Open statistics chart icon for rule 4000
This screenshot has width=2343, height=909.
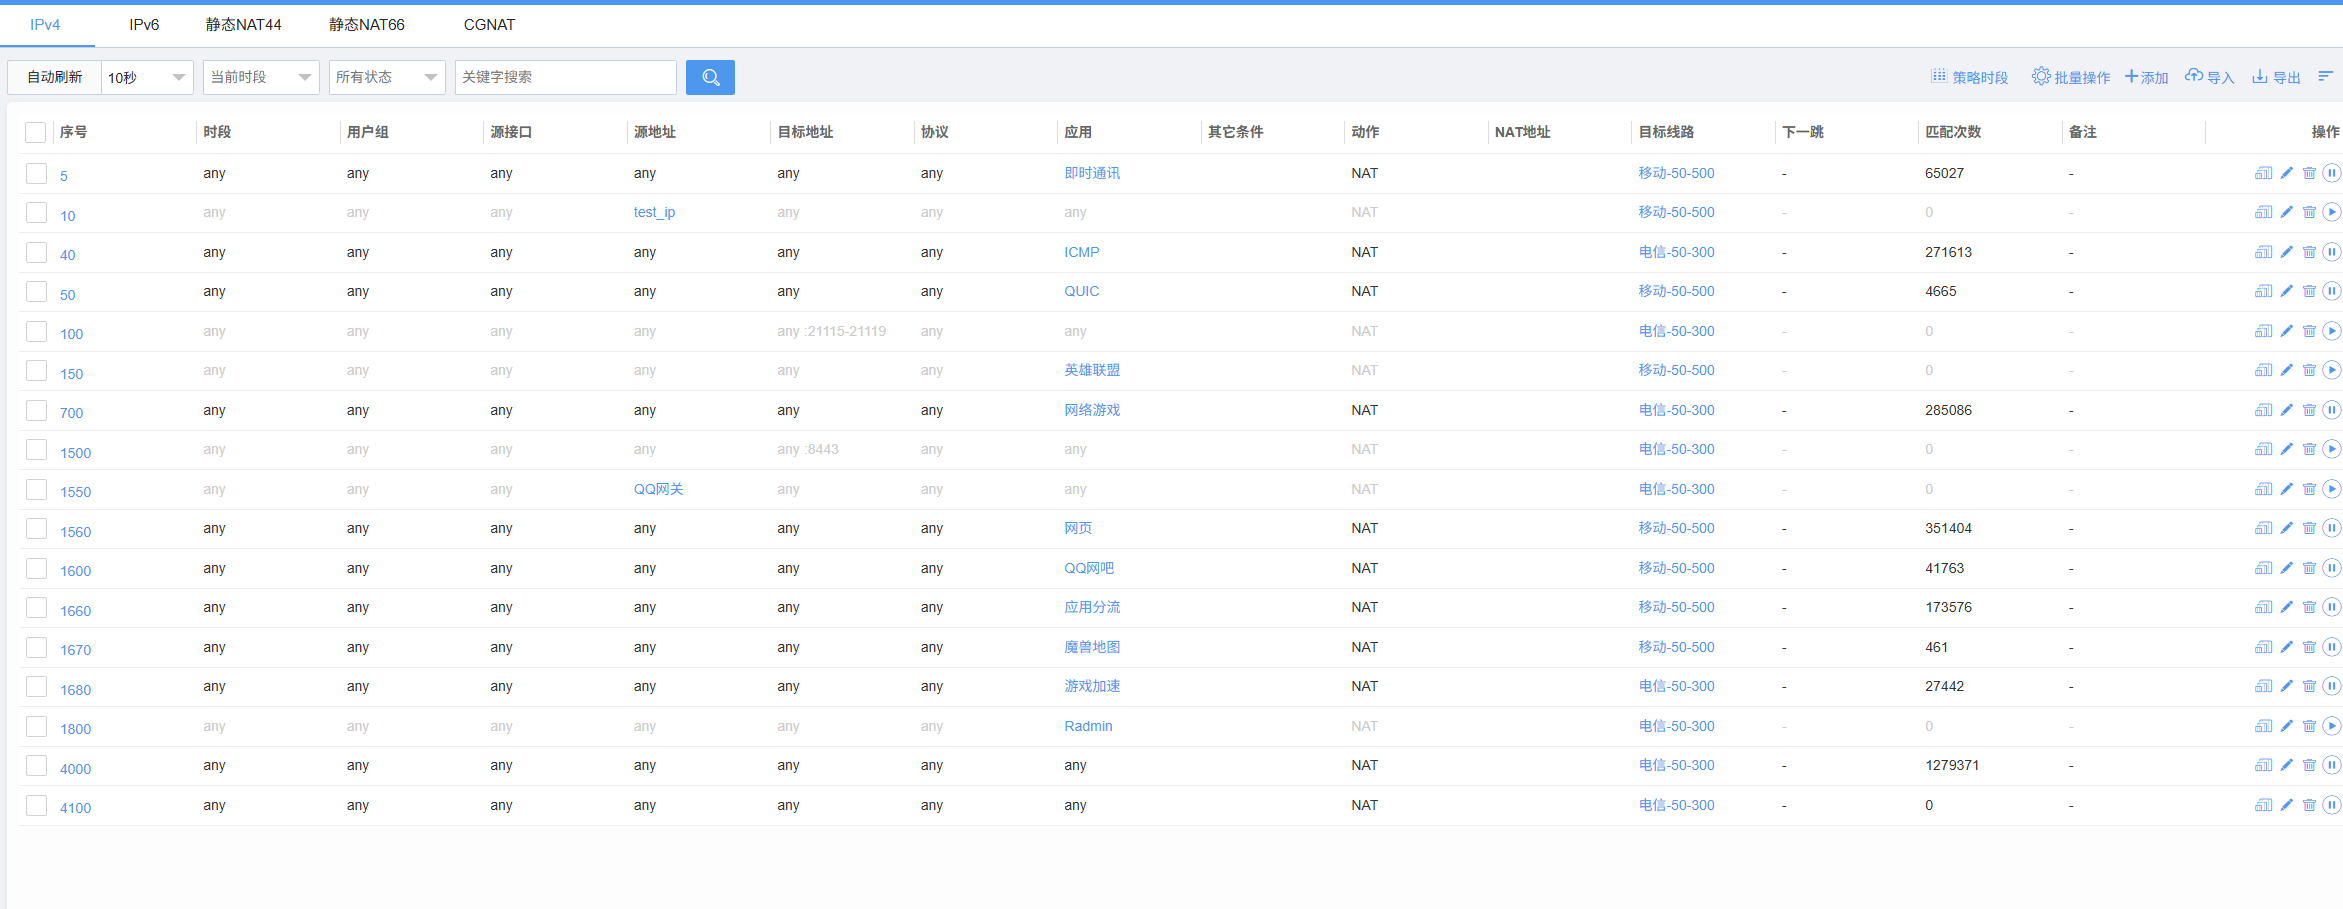pyautogui.click(x=2263, y=765)
